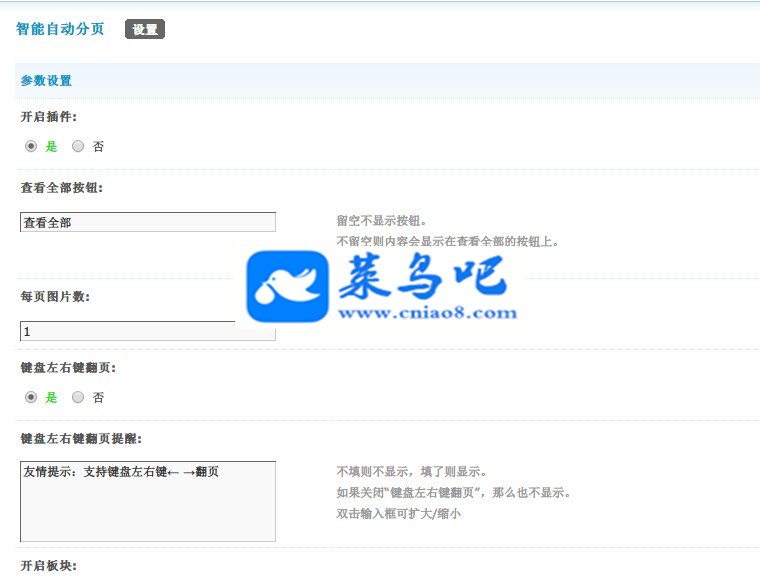Click the 查看全部按钮 field label
This screenshot has width=760, height=576.
[62, 188]
